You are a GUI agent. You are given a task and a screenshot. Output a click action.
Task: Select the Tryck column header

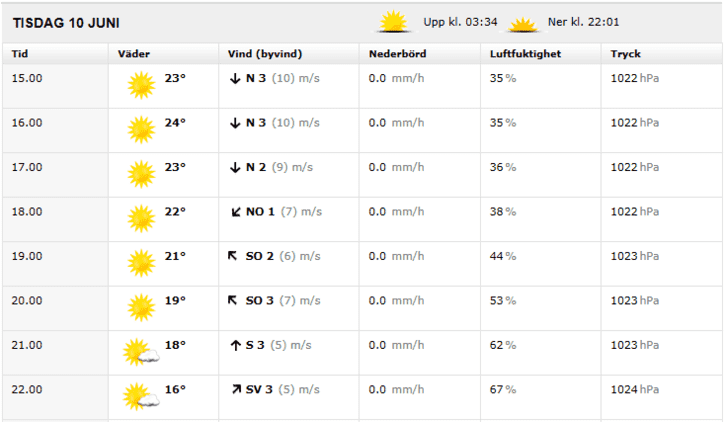[626, 54]
